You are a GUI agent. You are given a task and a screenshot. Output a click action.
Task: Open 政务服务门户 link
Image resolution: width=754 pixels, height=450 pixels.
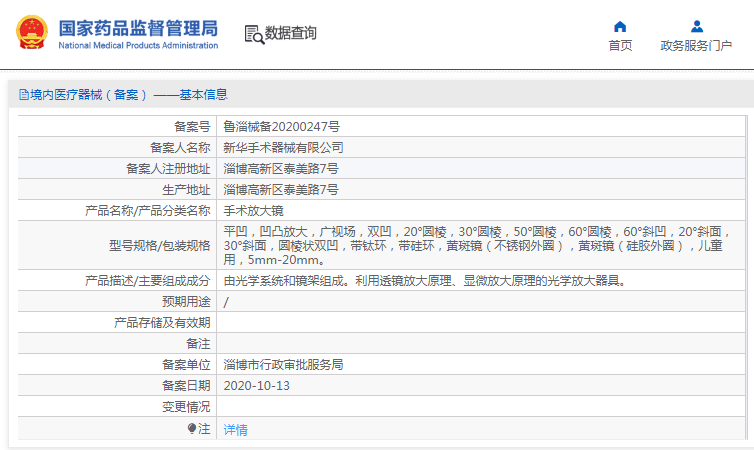696,45
